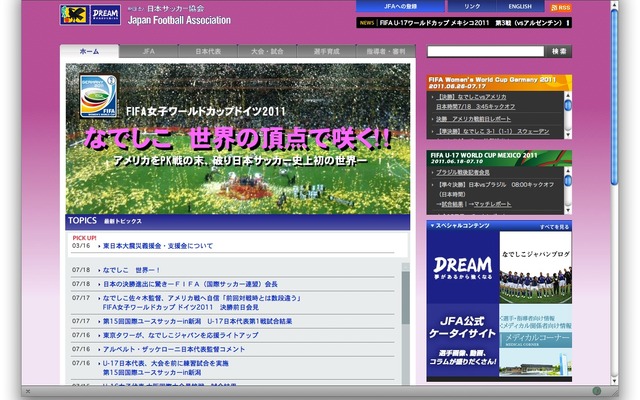Open the 選手育成 tab
This screenshot has width=640, height=400.
pos(327,51)
